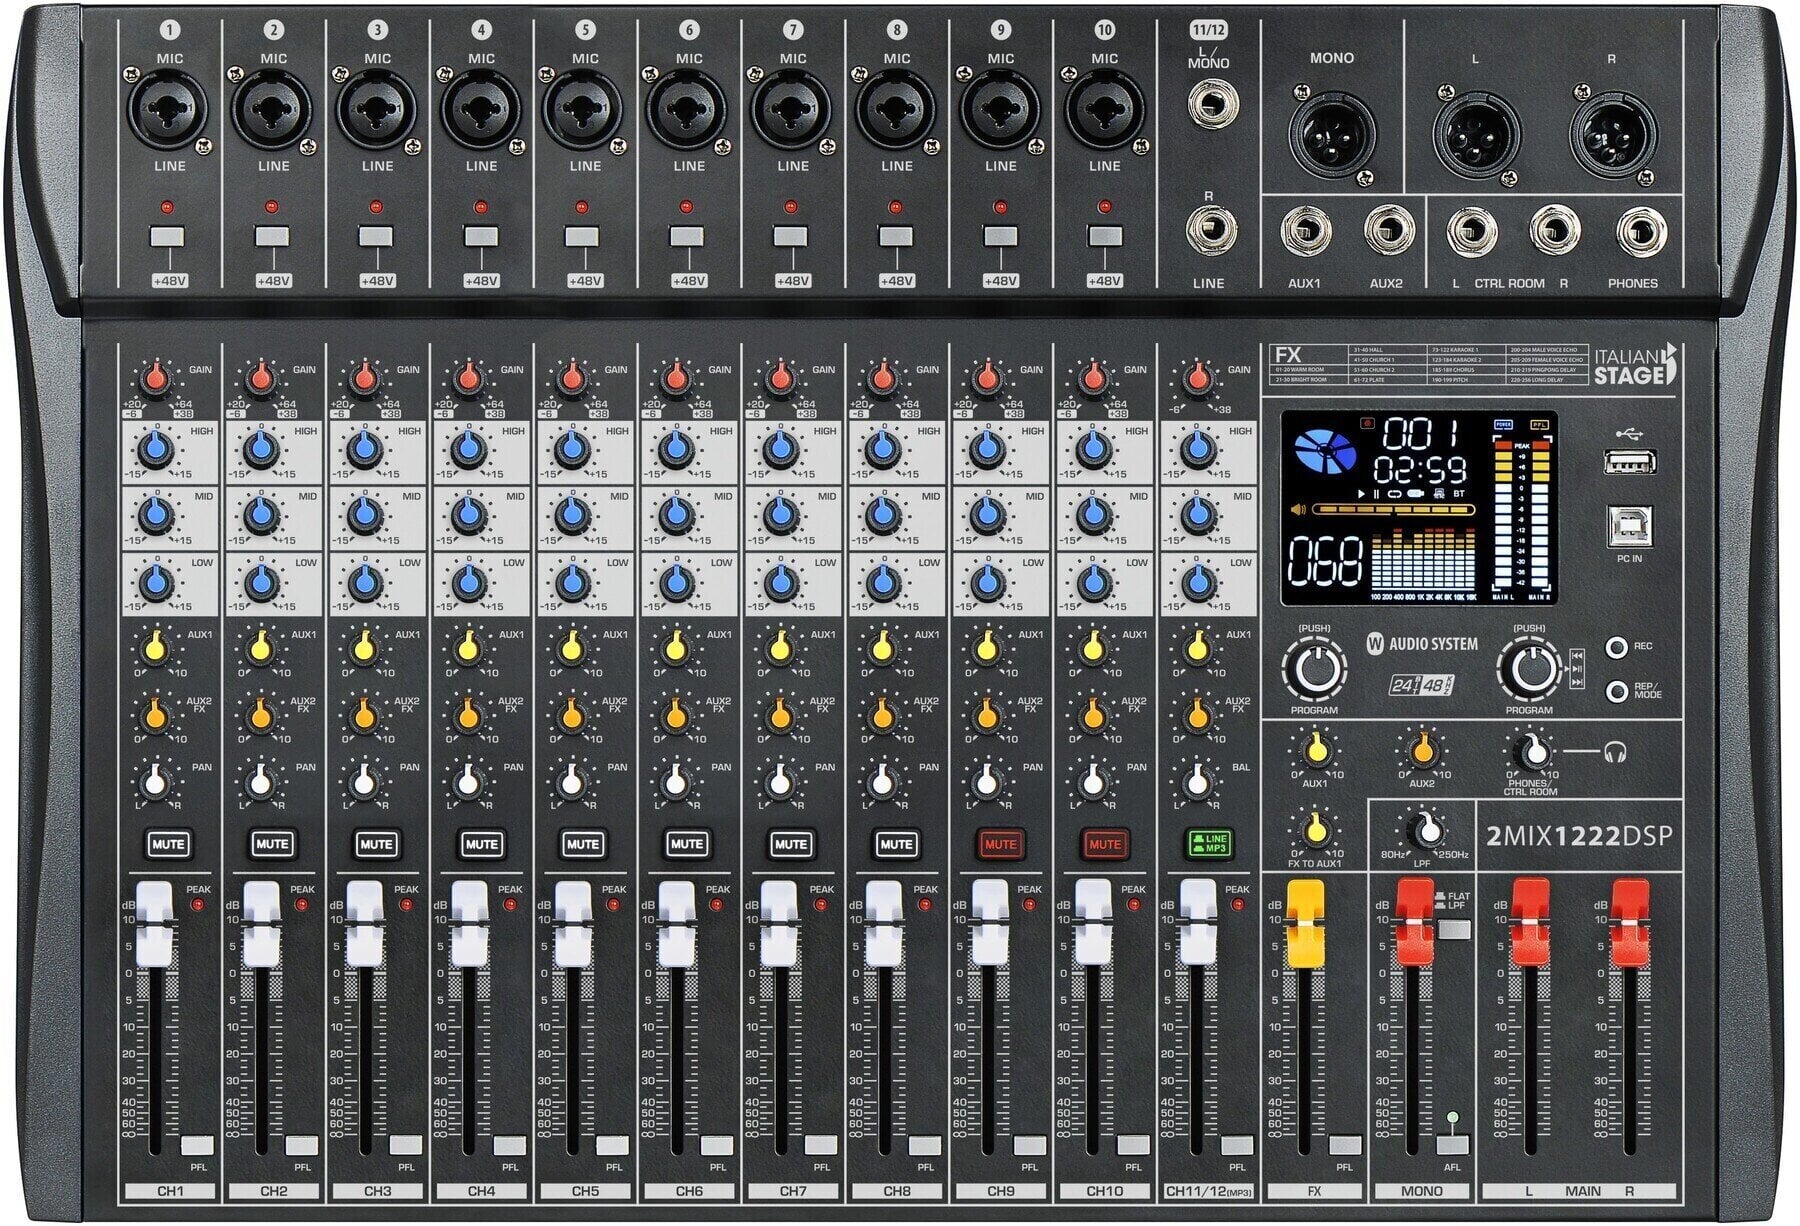1800x1226 pixels.
Task: Click the USB-A port under the USB symbol
Action: (x=1630, y=461)
